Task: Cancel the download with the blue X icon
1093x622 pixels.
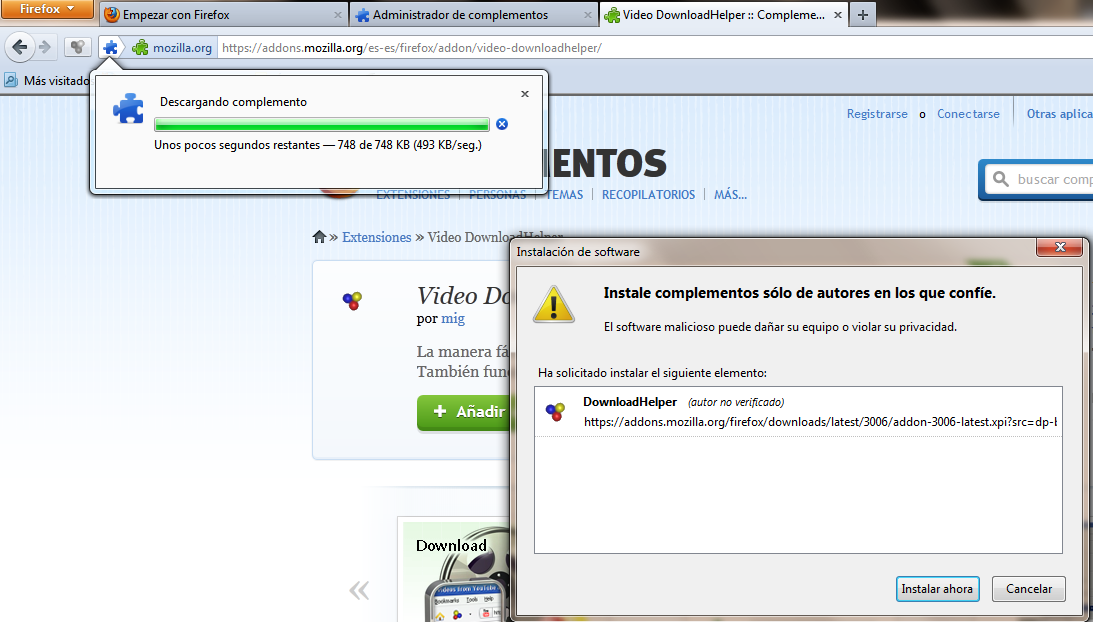Action: point(502,124)
